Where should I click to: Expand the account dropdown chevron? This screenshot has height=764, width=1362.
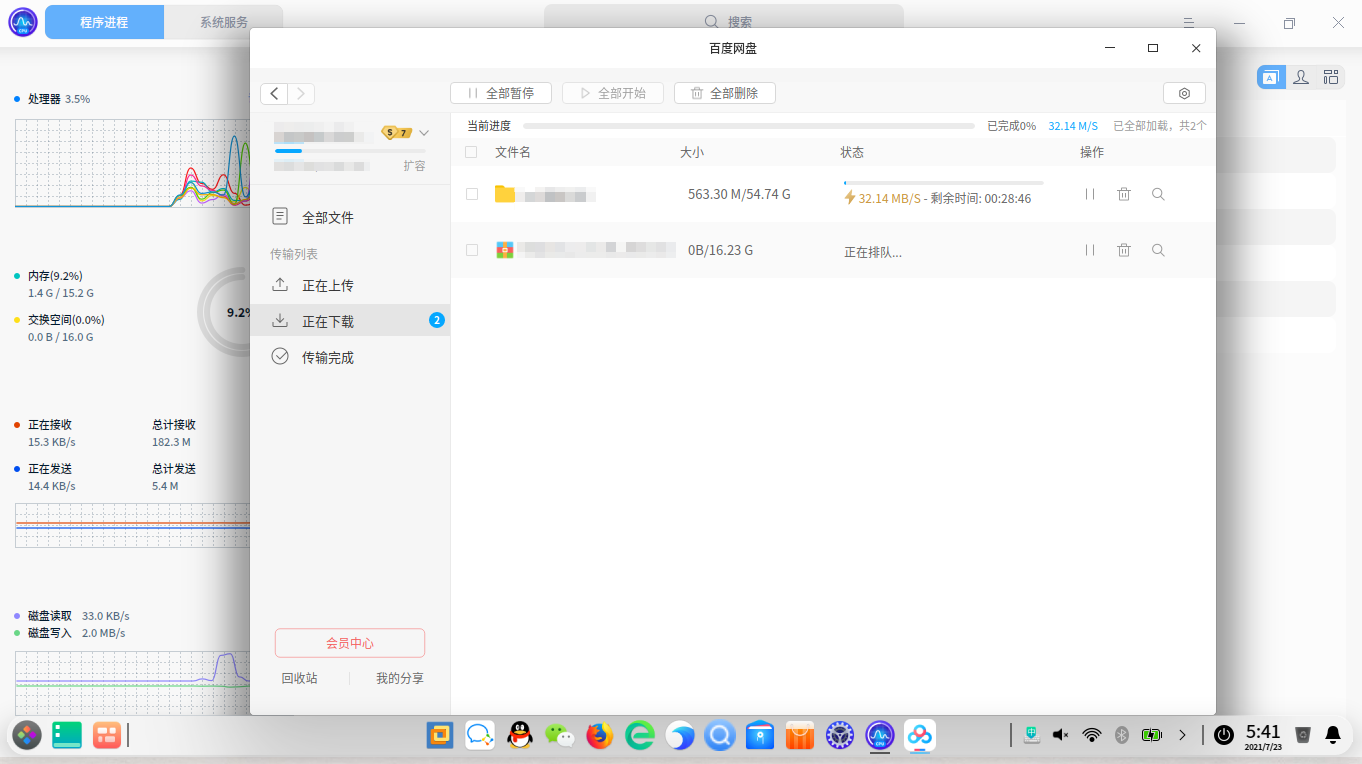pos(424,133)
